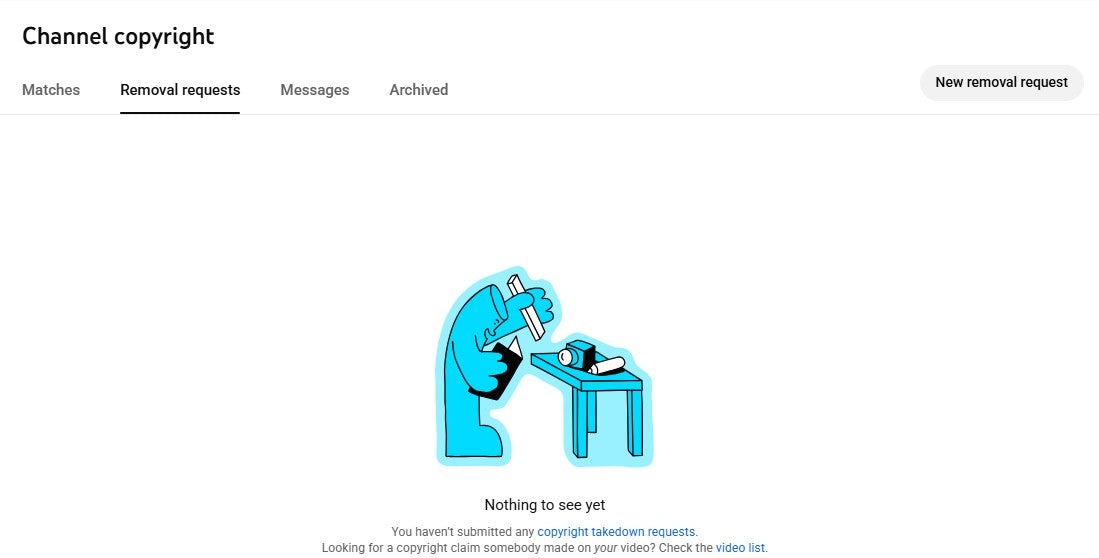This screenshot has width=1099, height=558.
Task: Click the Nothing to see yet message
Action: [x=545, y=505]
